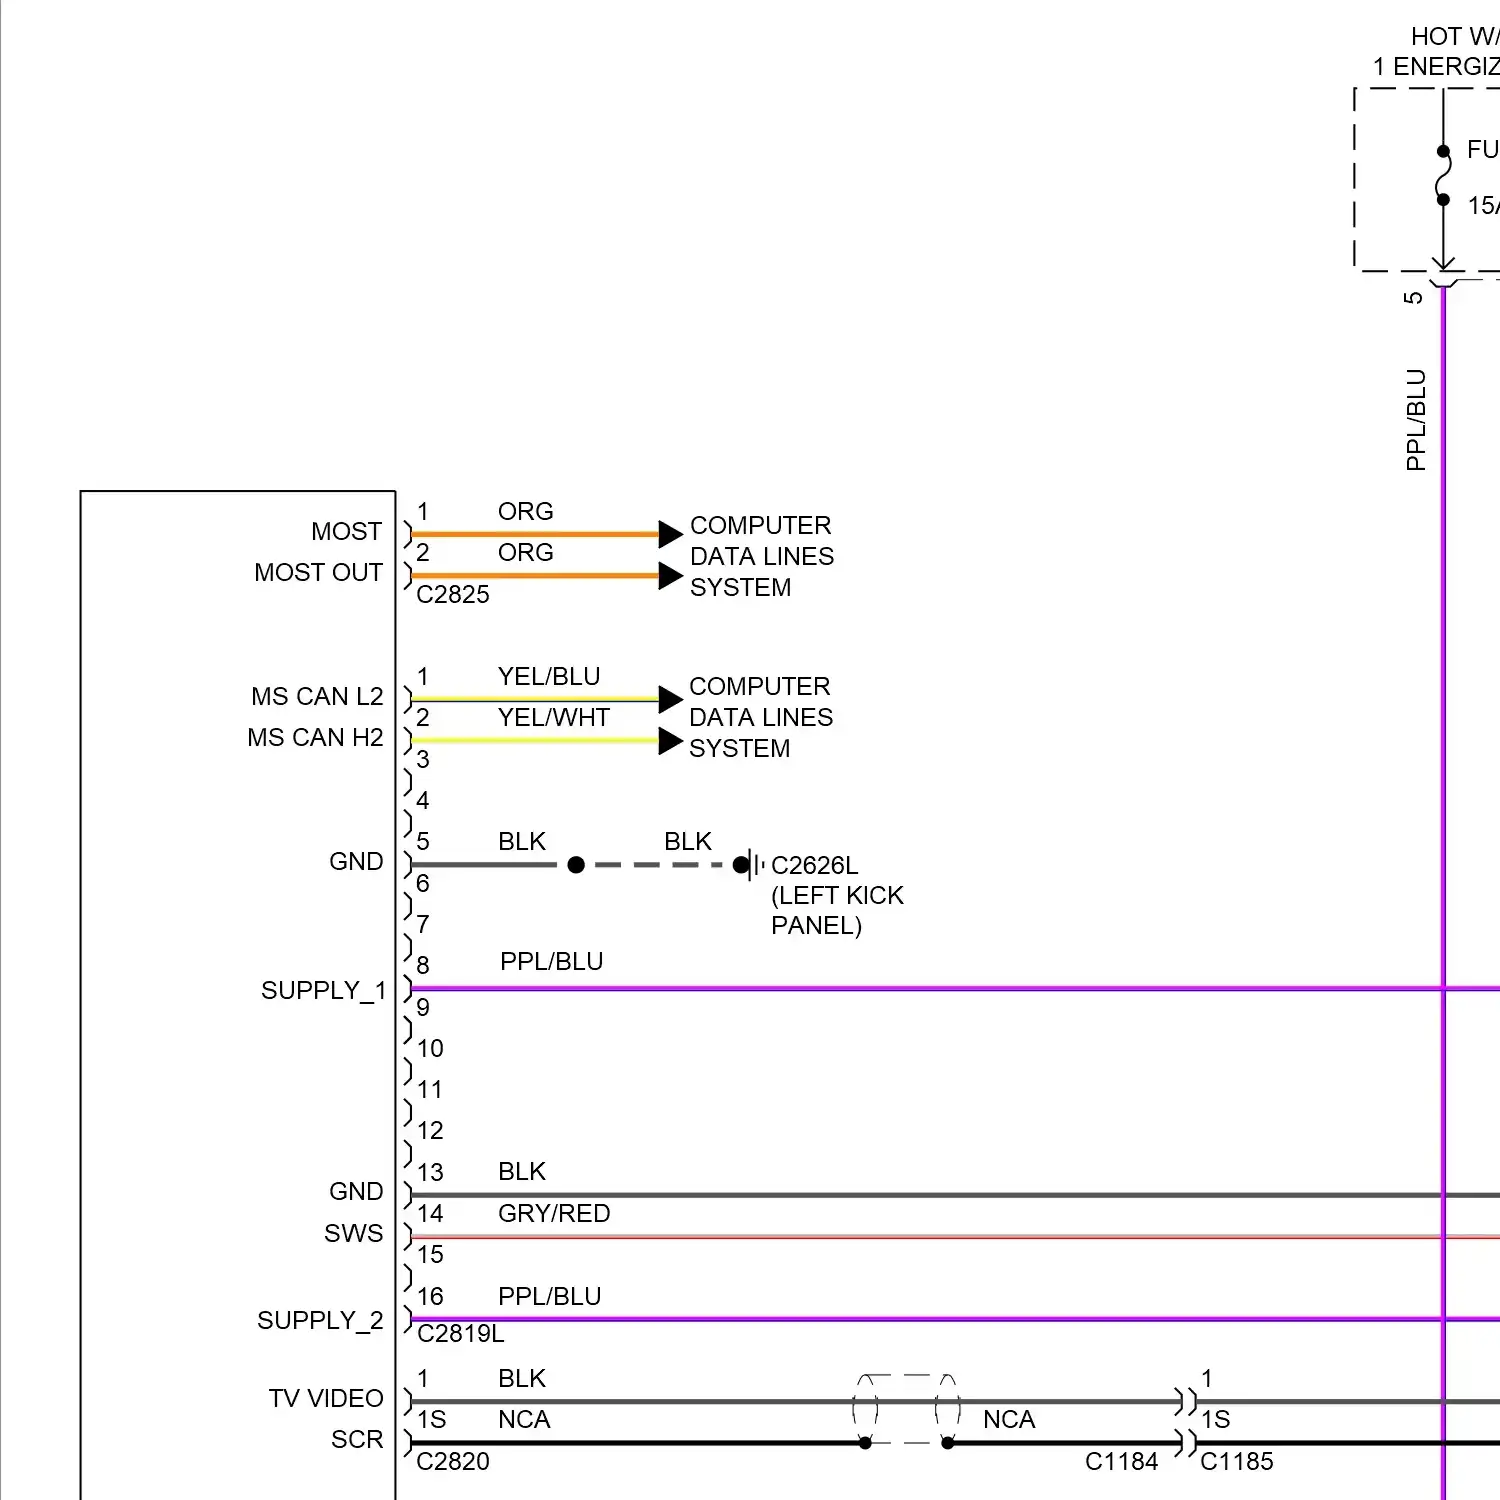The height and width of the screenshot is (1500, 1500).
Task: Click the first splice dot on GND wire
Action: click(x=576, y=865)
